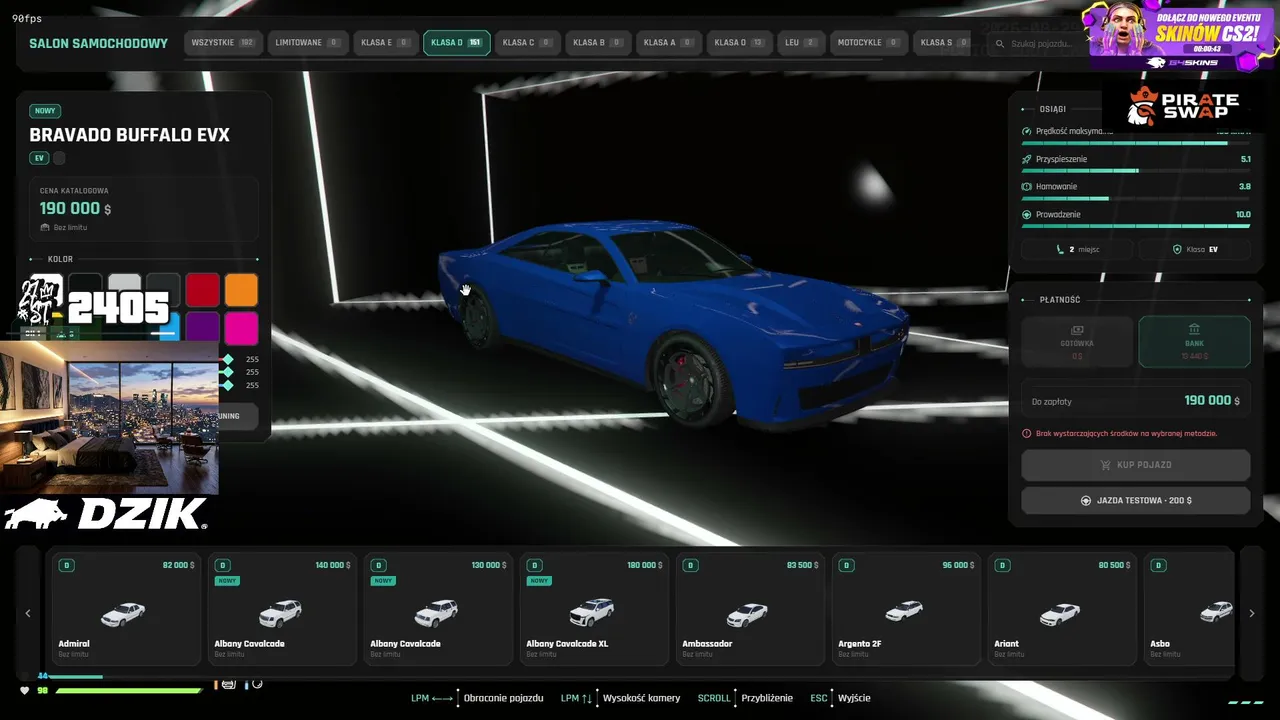The width and height of the screenshot is (1280, 720).
Task: Select the Ariant car thumbnail
Action: pyautogui.click(x=1059, y=613)
